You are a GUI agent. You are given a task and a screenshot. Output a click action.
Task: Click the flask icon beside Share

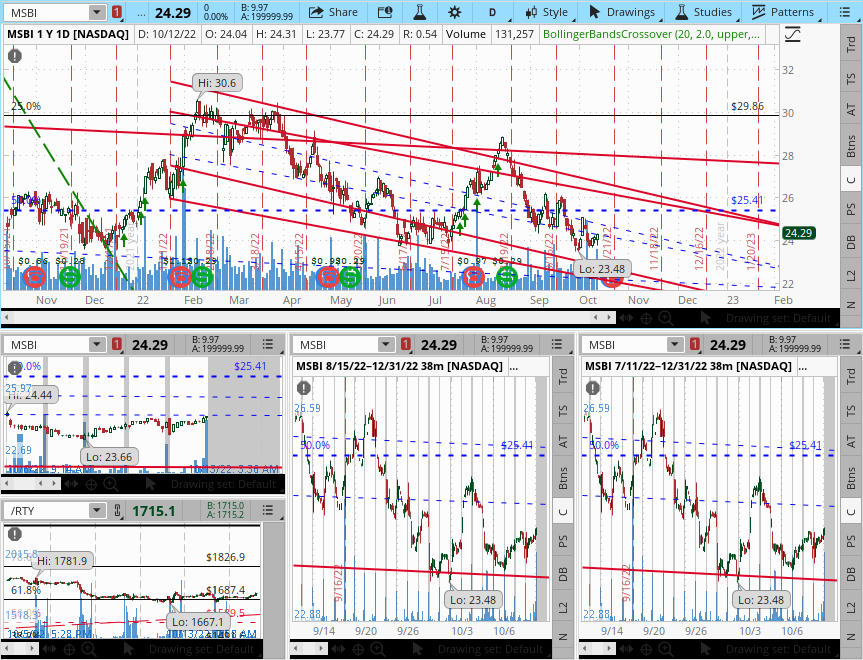pos(419,12)
